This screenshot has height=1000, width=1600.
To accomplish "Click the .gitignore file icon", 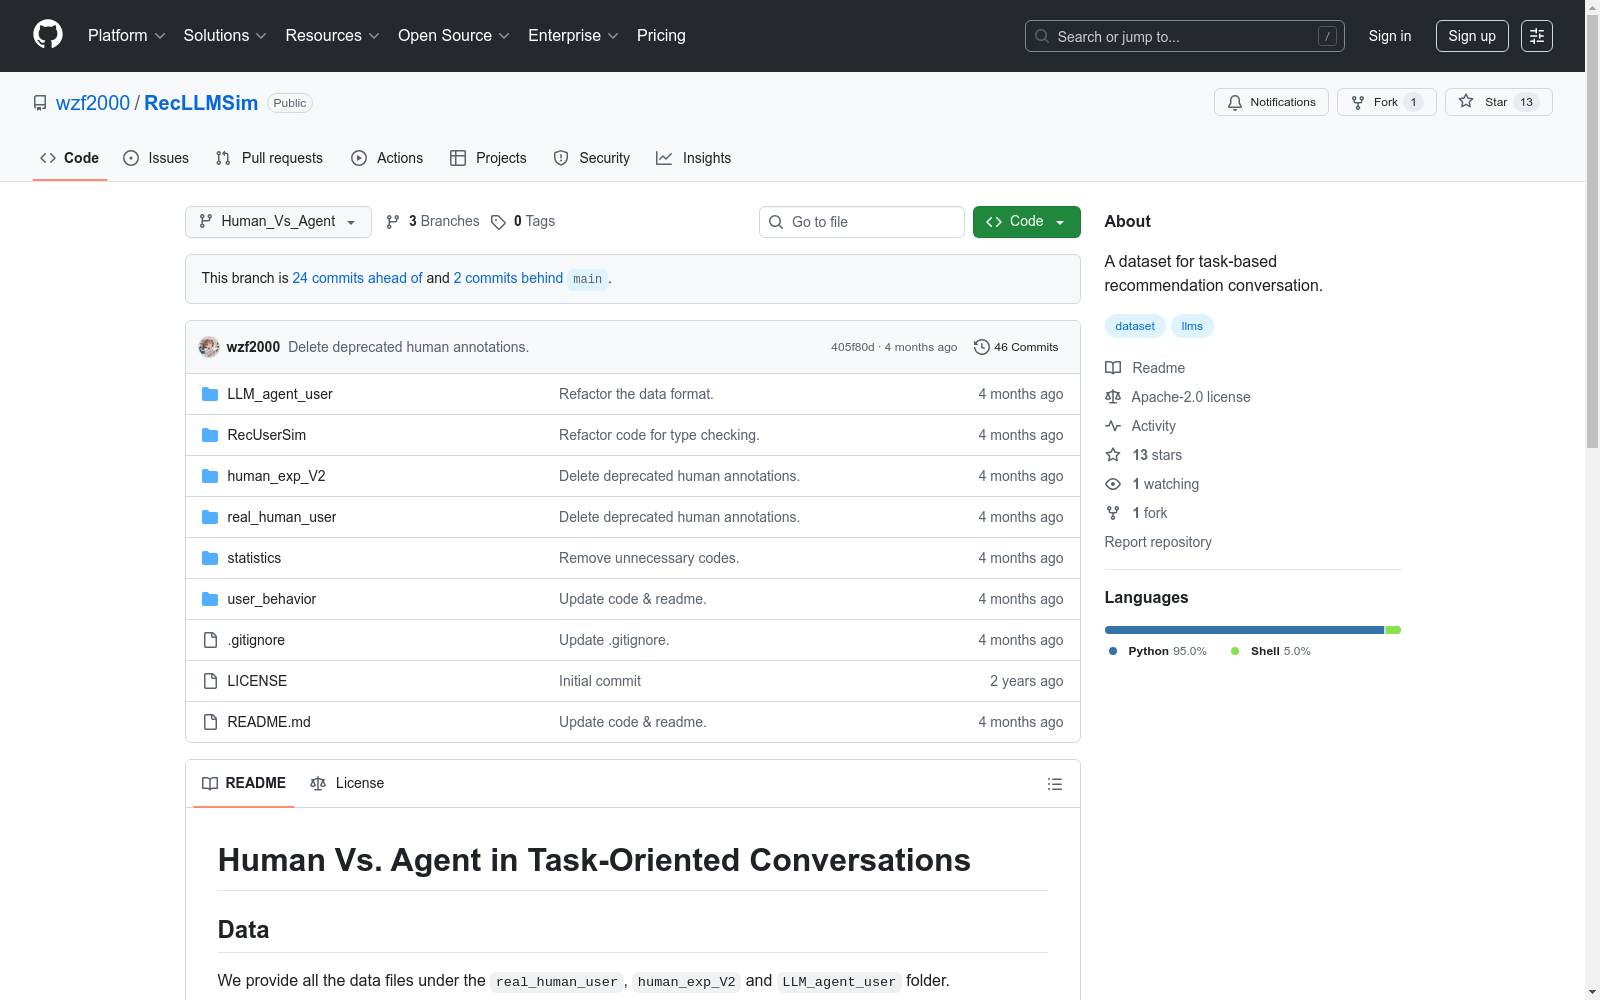I will pyautogui.click(x=210, y=640).
